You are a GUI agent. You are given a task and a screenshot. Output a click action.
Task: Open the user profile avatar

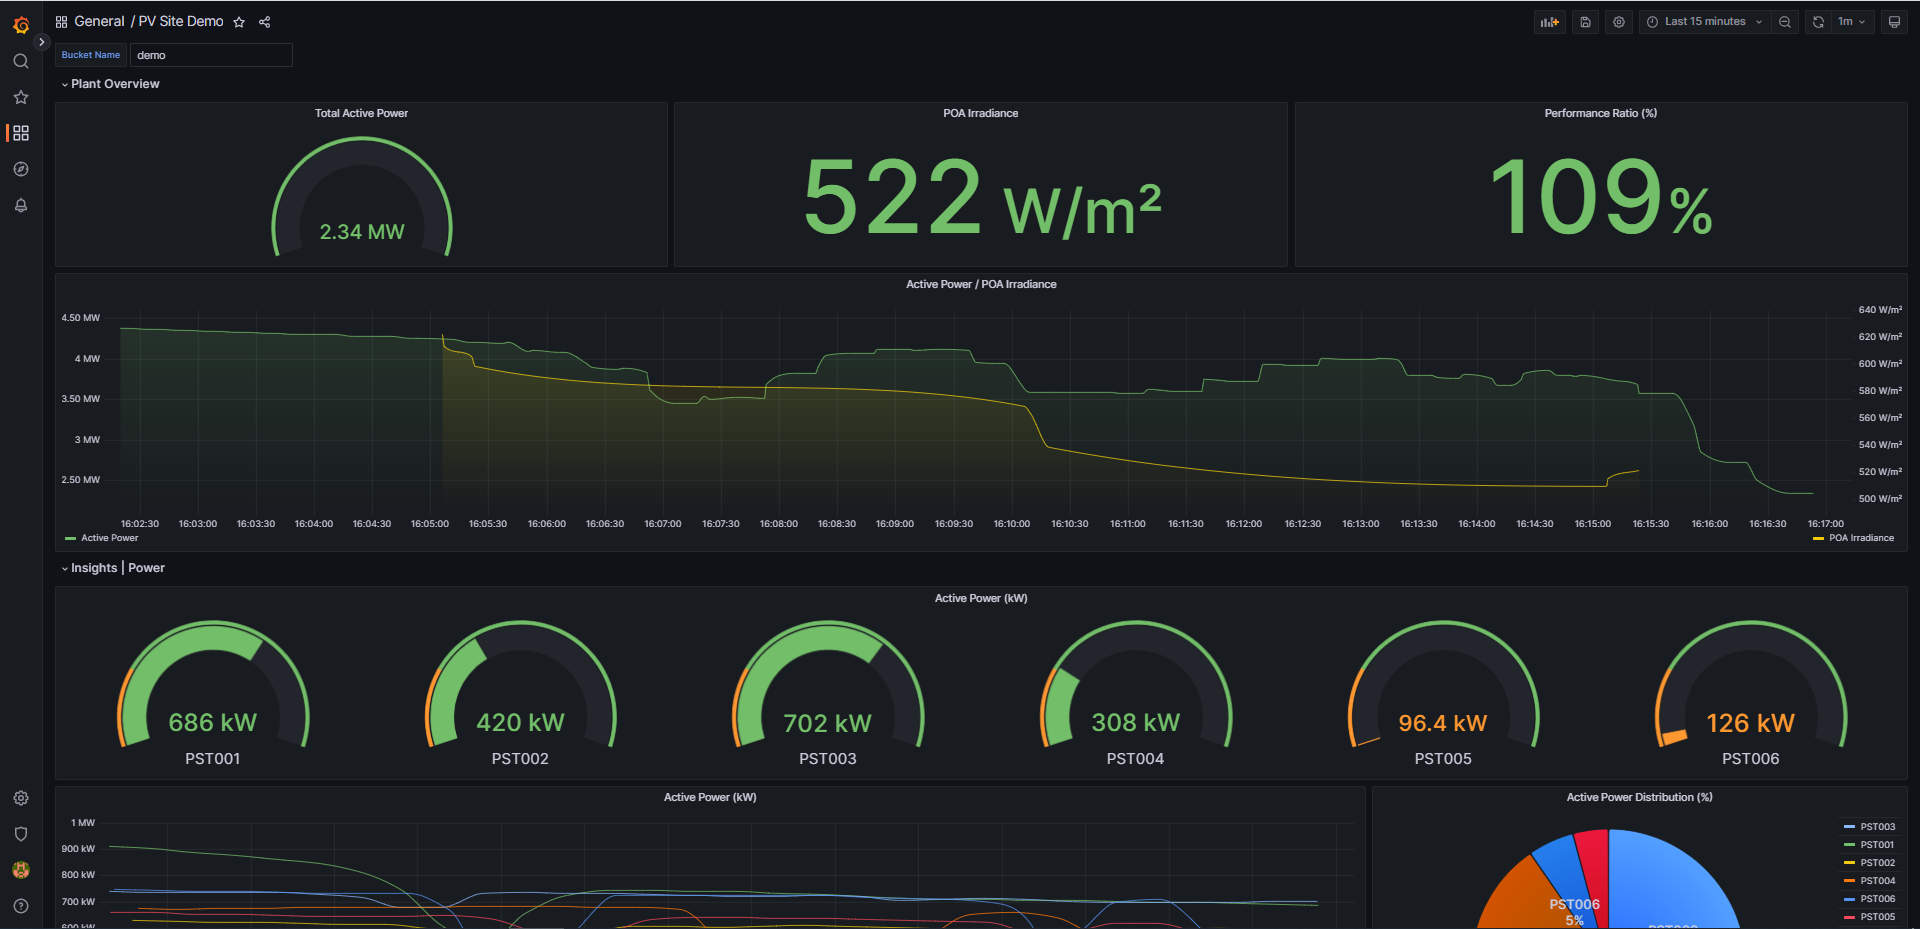[21, 870]
